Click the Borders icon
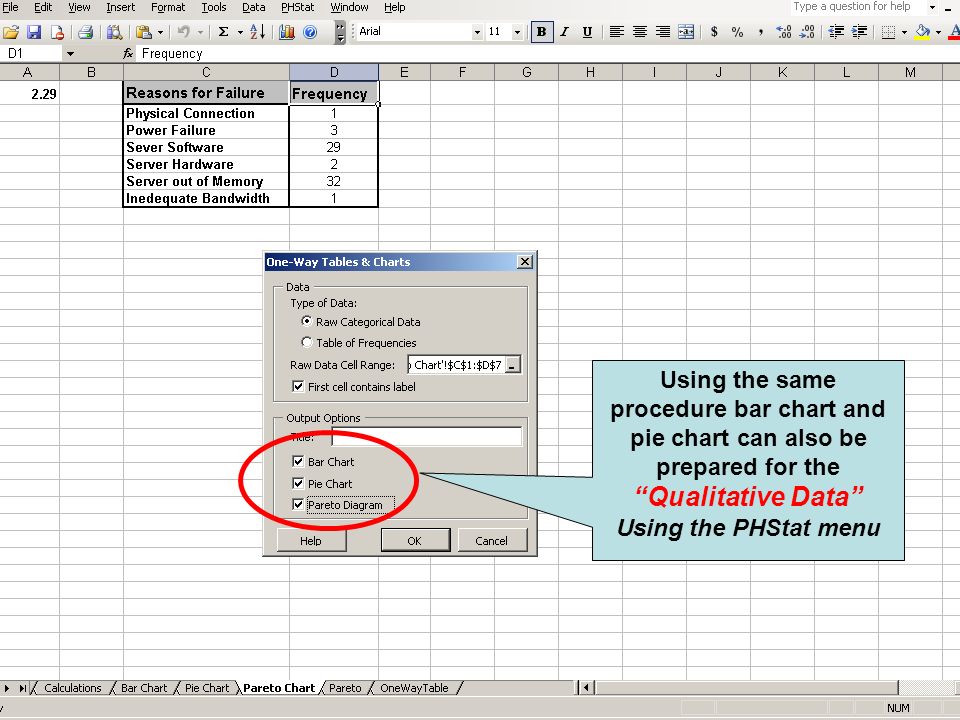The width and height of the screenshot is (960, 720). (888, 32)
